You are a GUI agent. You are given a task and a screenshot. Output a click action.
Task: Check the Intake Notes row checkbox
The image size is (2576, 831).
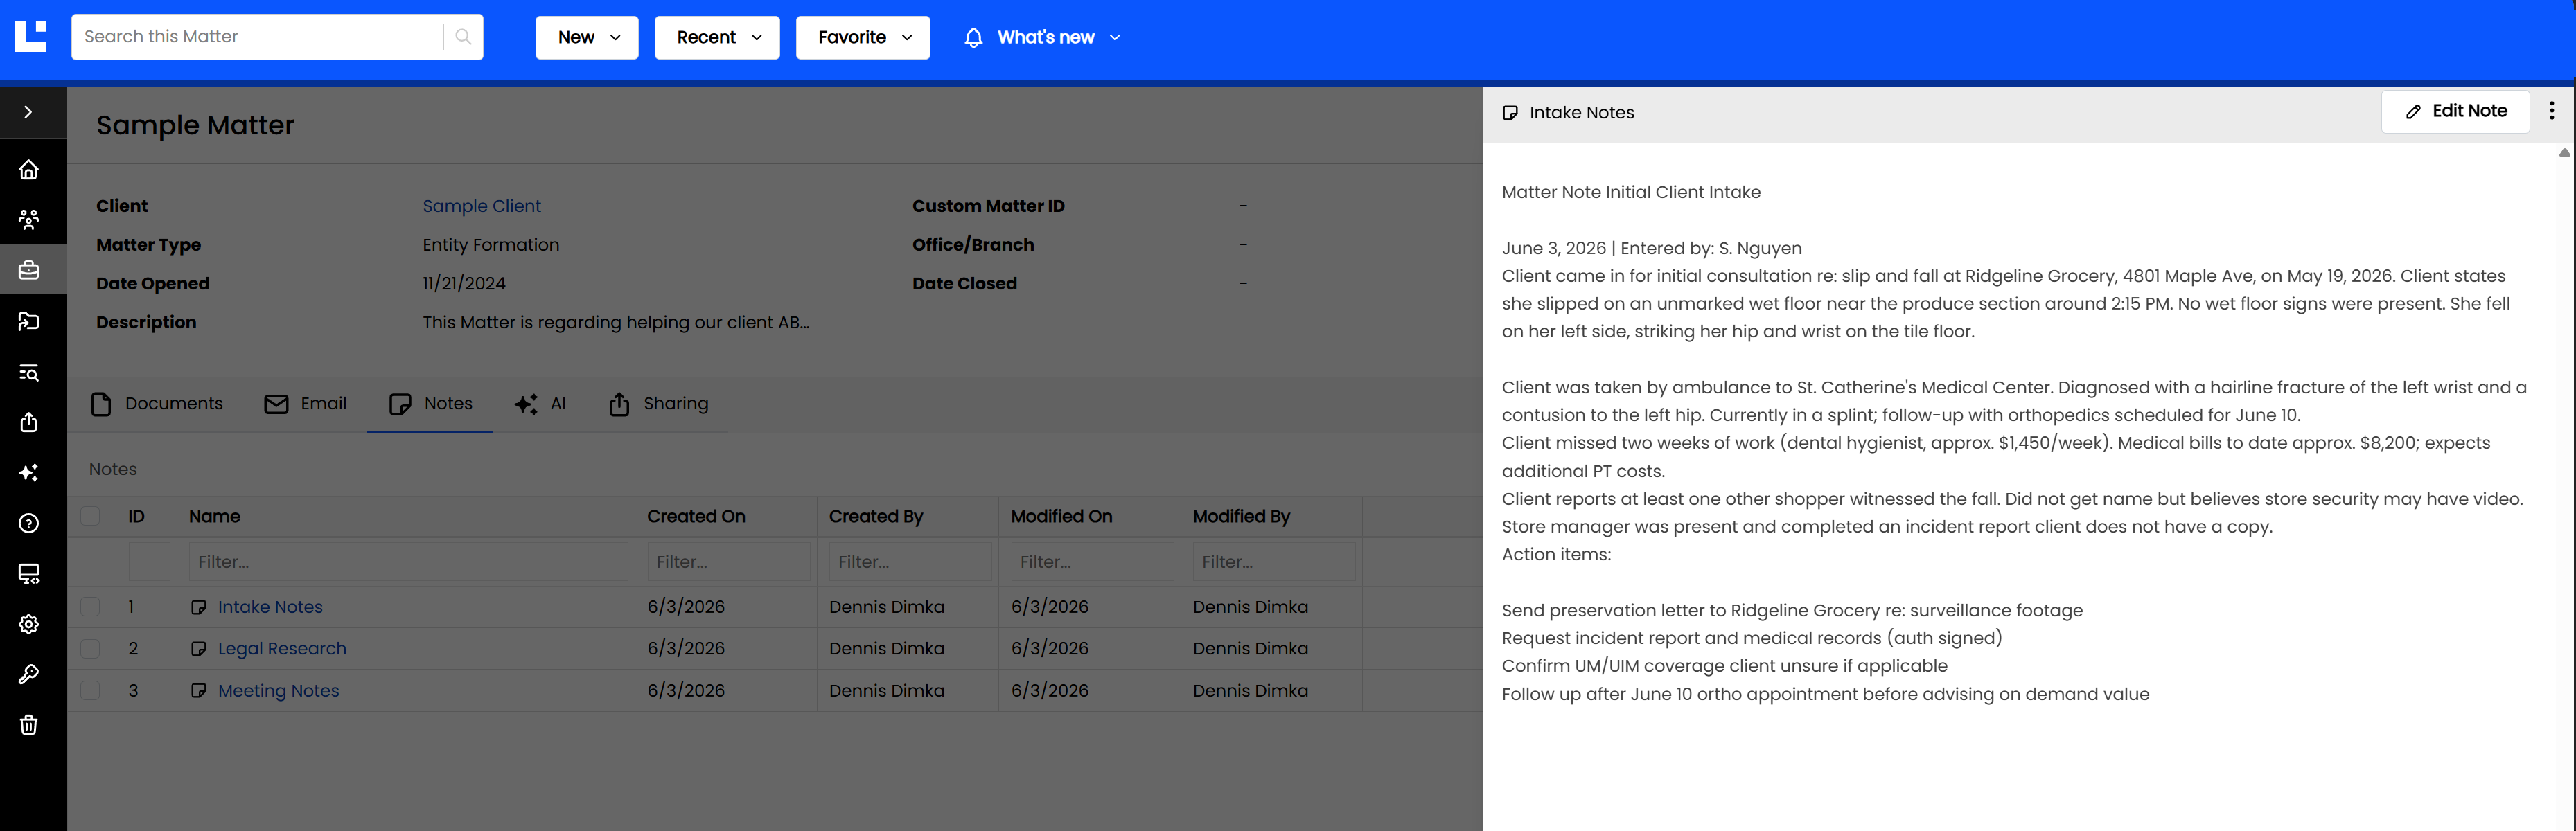[90, 607]
